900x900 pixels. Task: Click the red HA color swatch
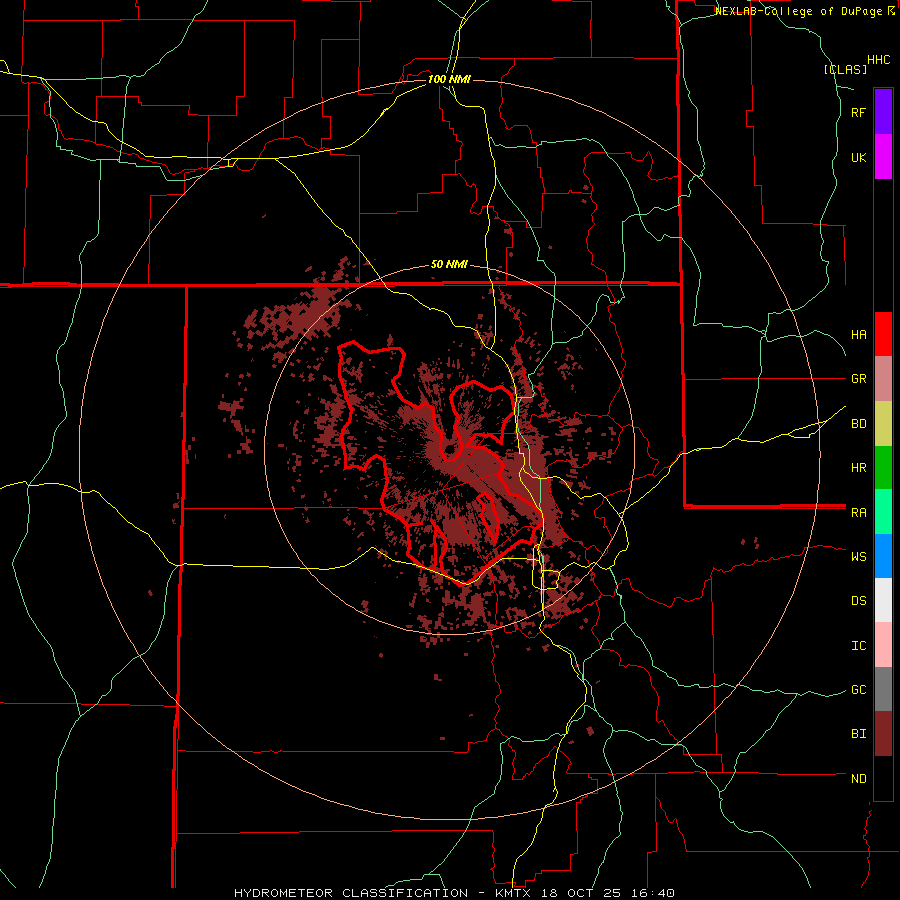coord(883,334)
